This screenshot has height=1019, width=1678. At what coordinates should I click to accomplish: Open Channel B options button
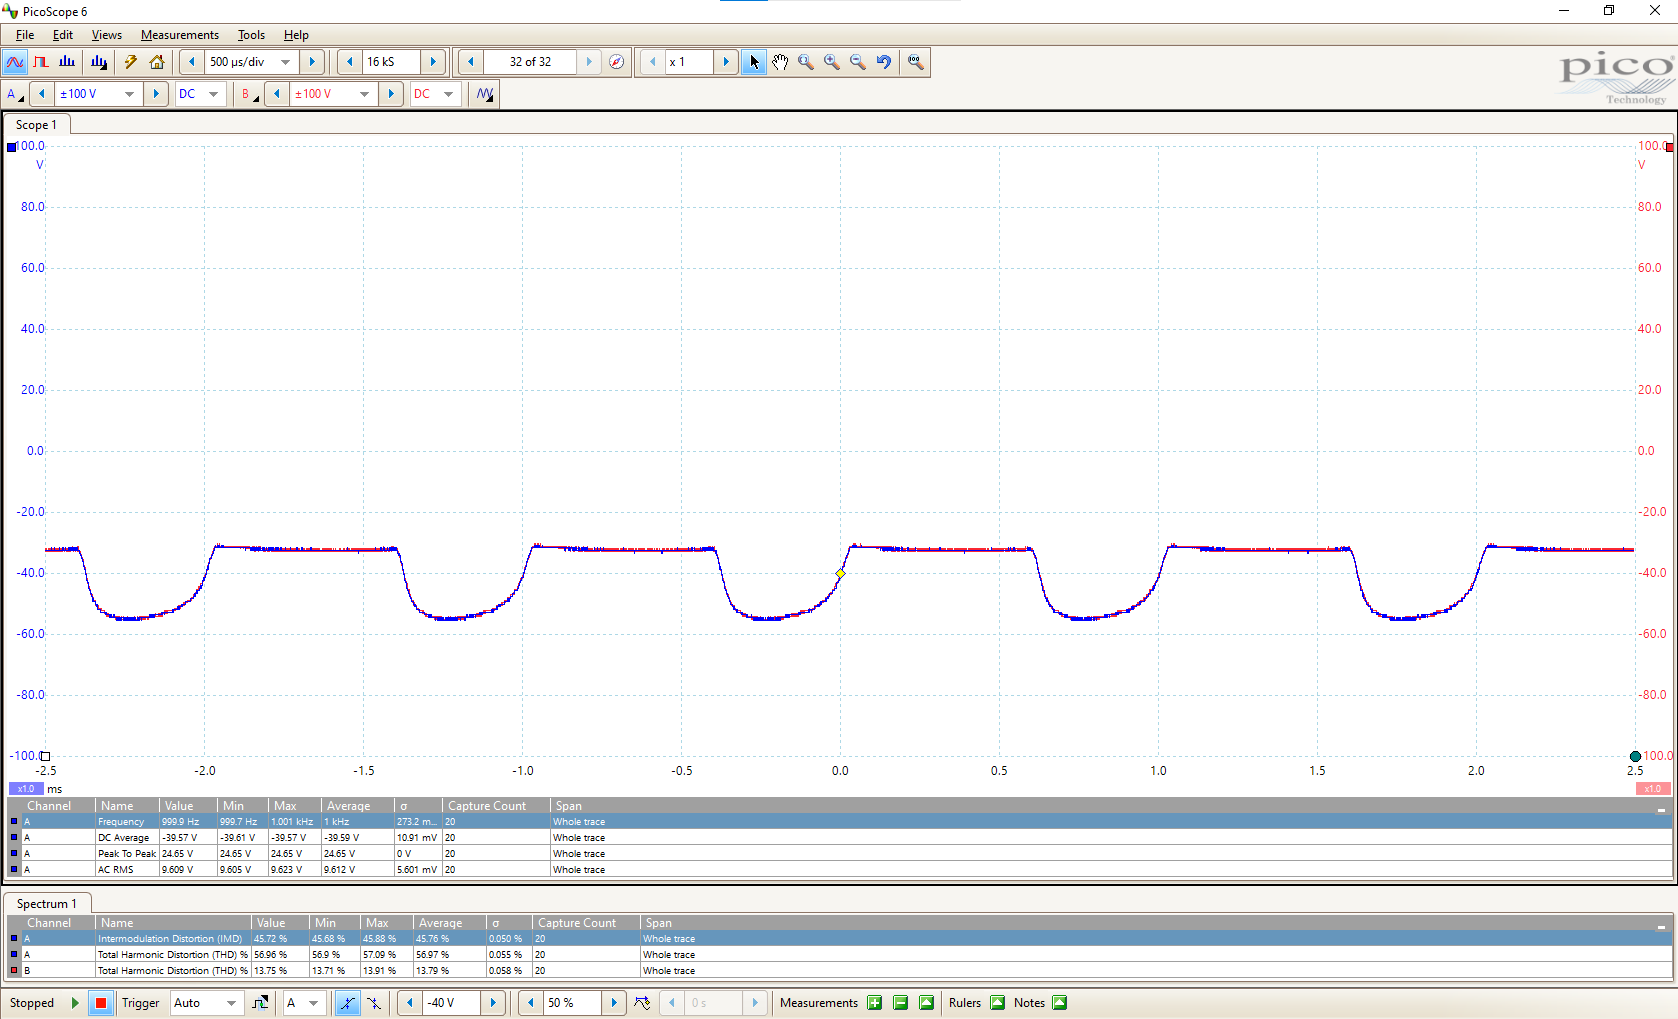[249, 94]
